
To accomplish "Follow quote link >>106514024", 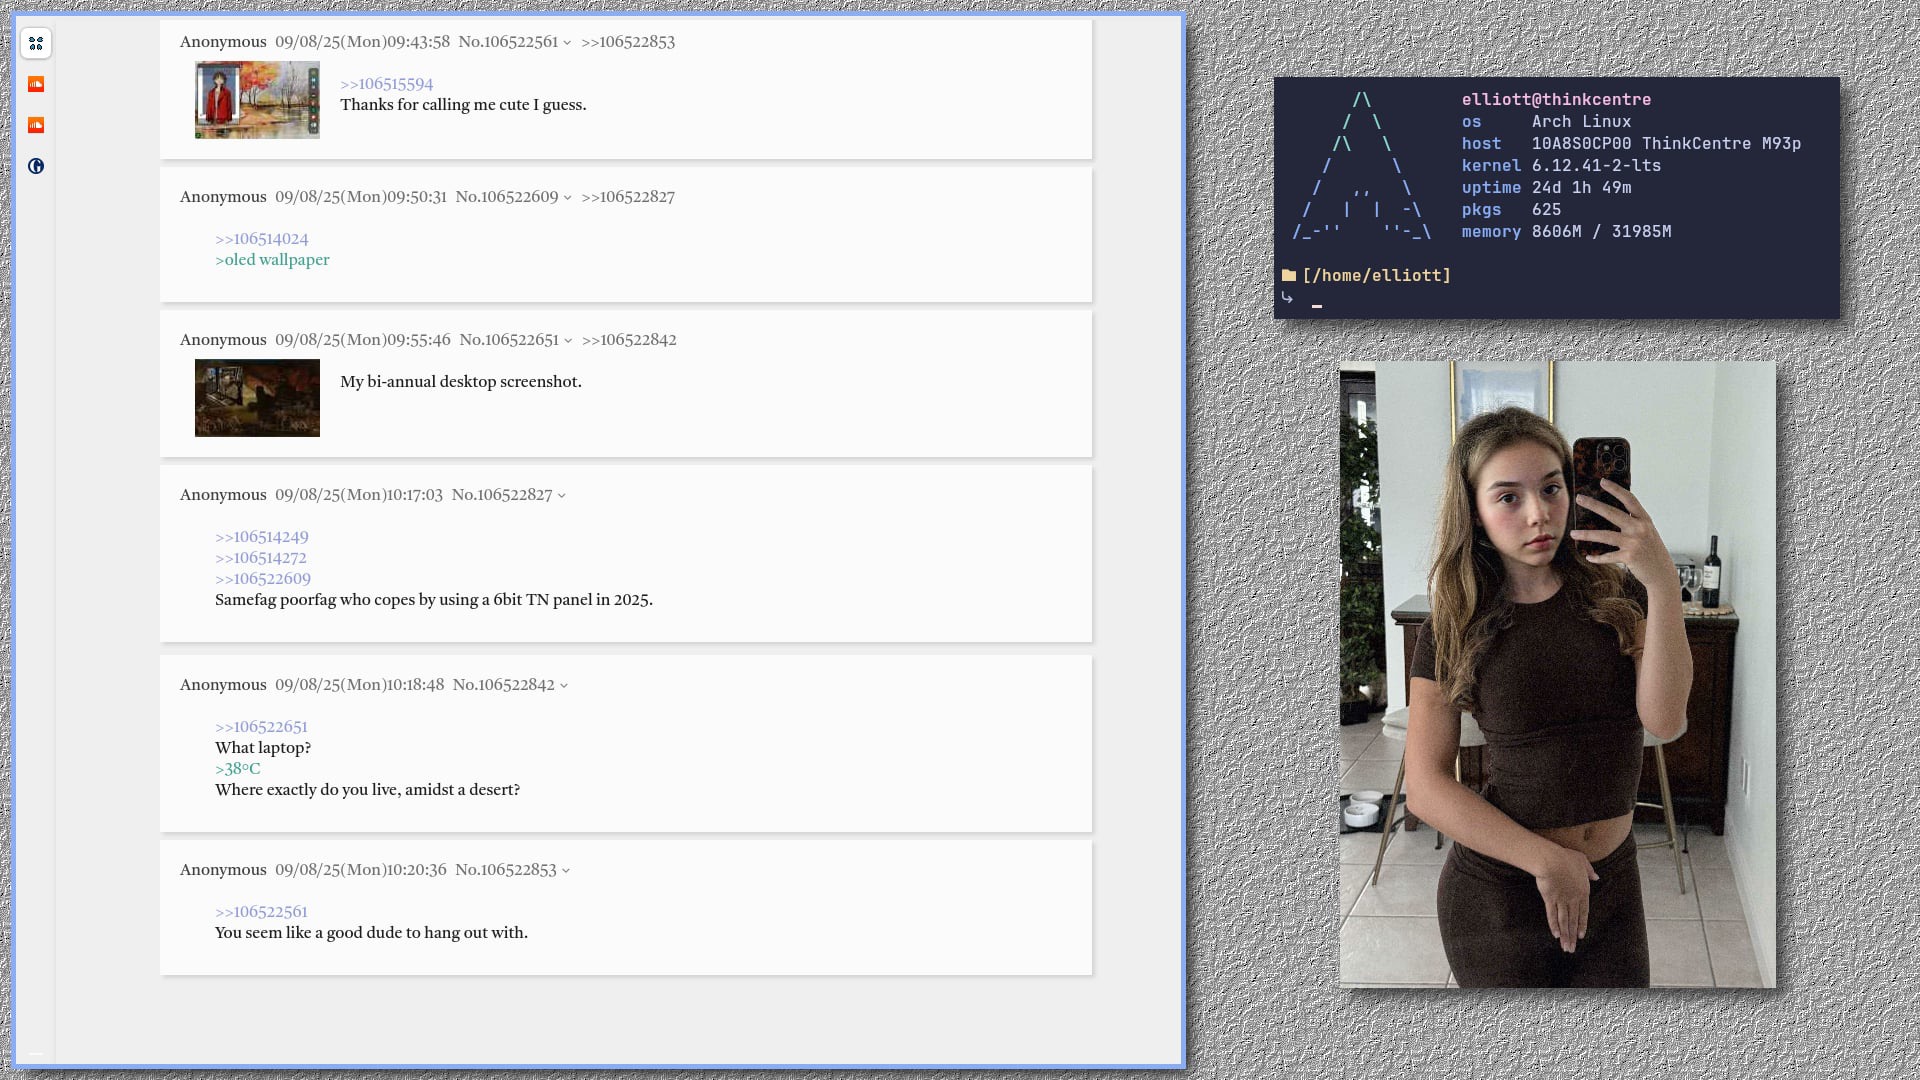I will [261, 239].
